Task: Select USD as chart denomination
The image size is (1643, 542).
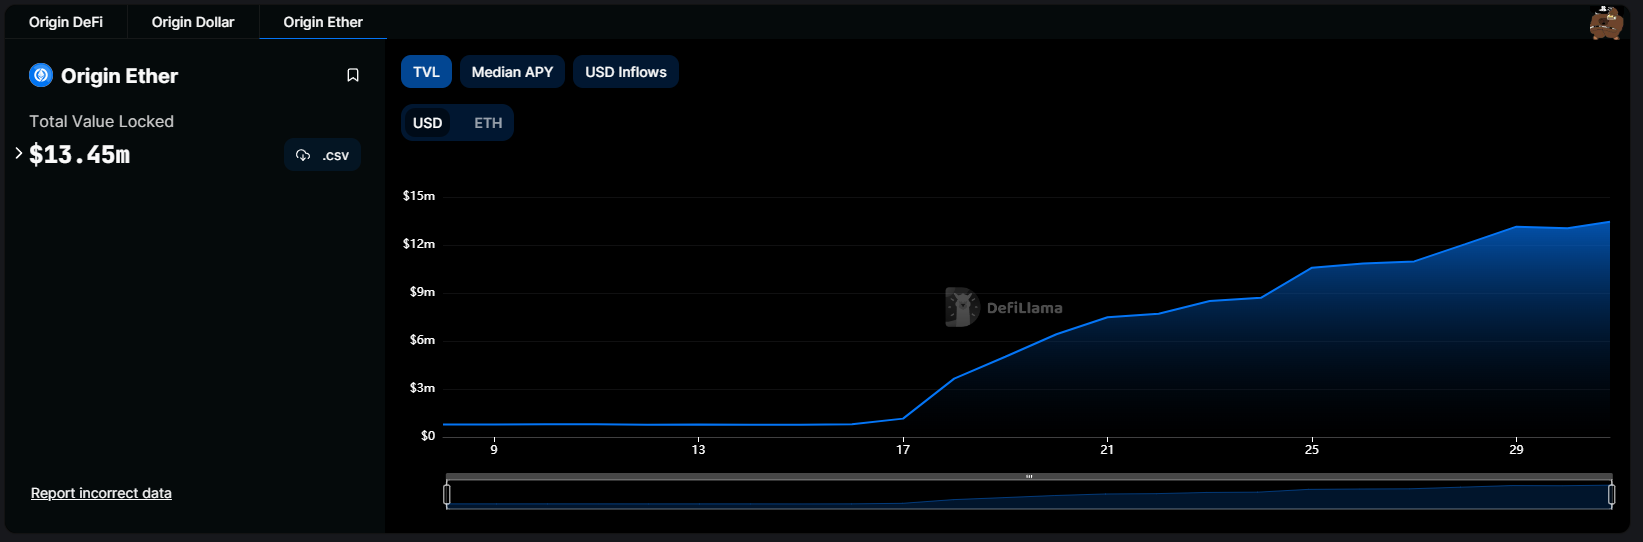Action: [428, 123]
